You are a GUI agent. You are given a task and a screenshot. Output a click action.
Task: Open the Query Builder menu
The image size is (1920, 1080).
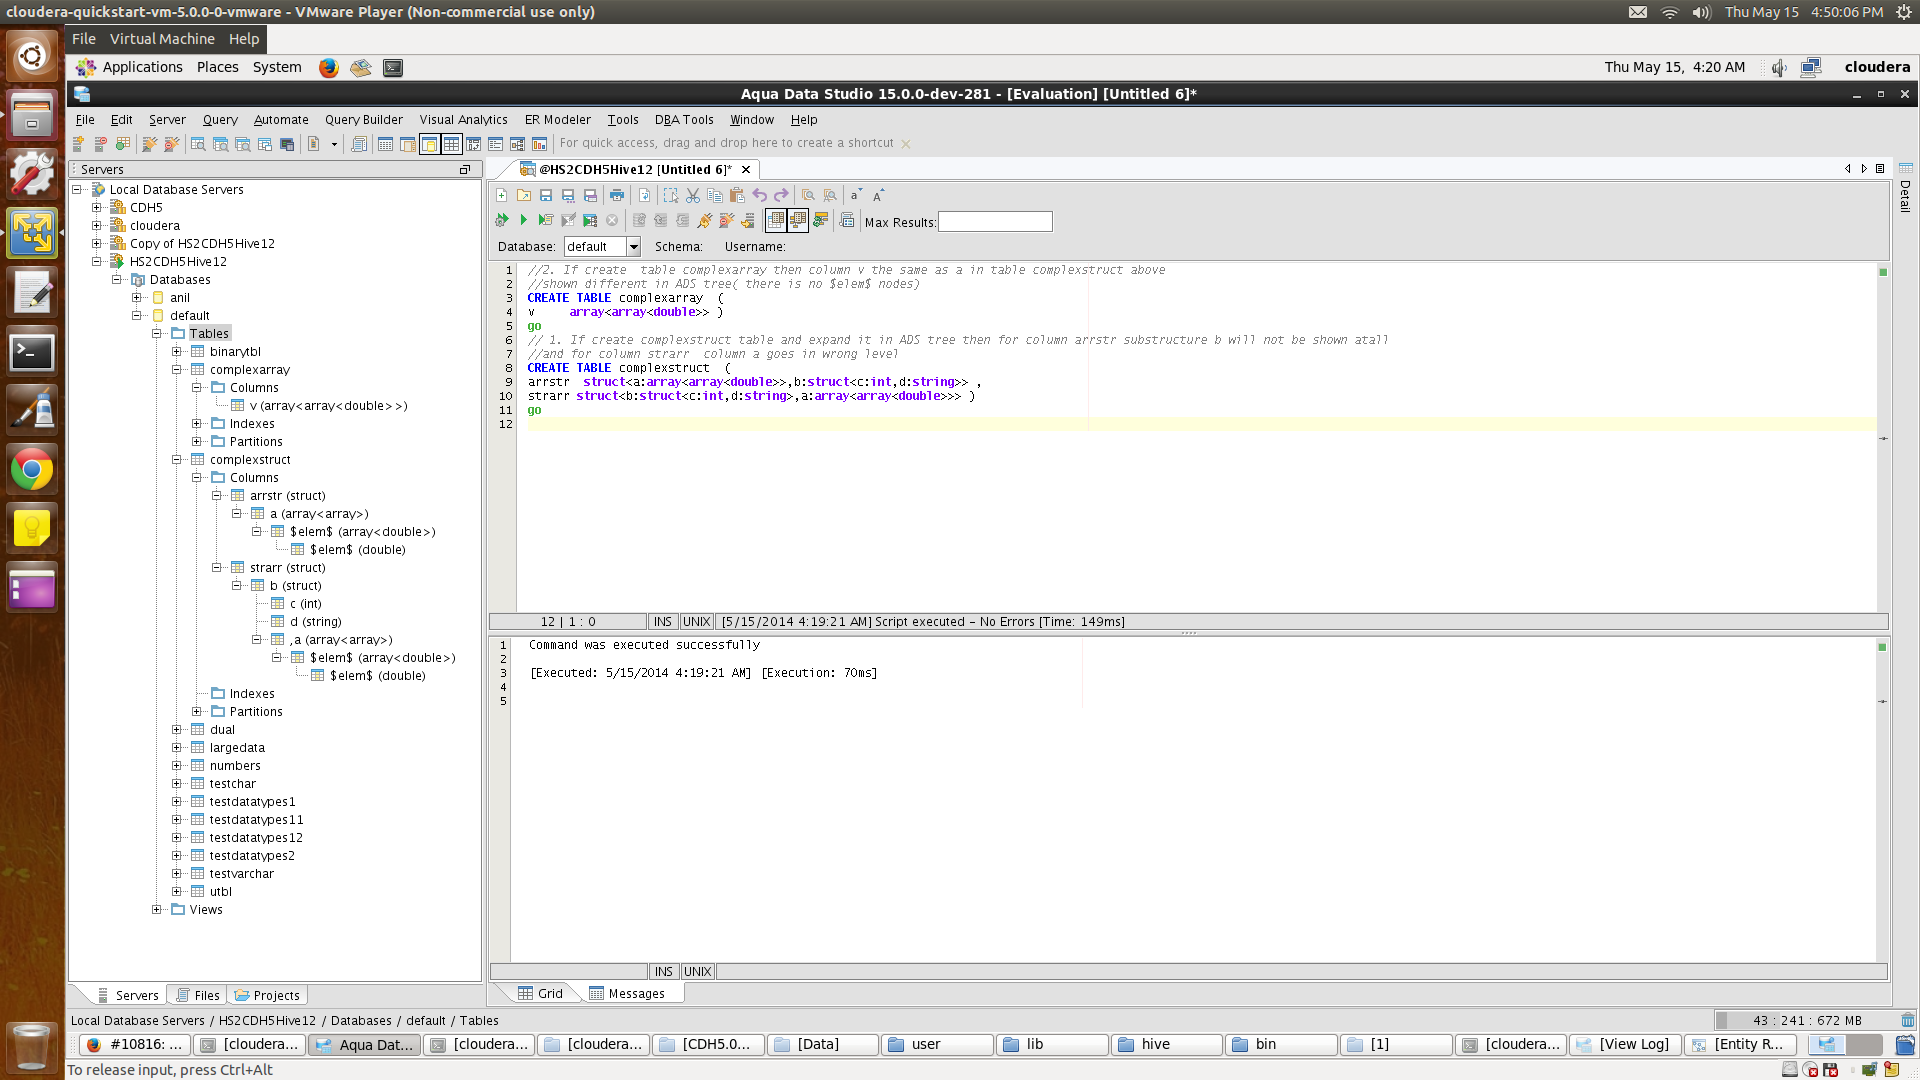363,120
